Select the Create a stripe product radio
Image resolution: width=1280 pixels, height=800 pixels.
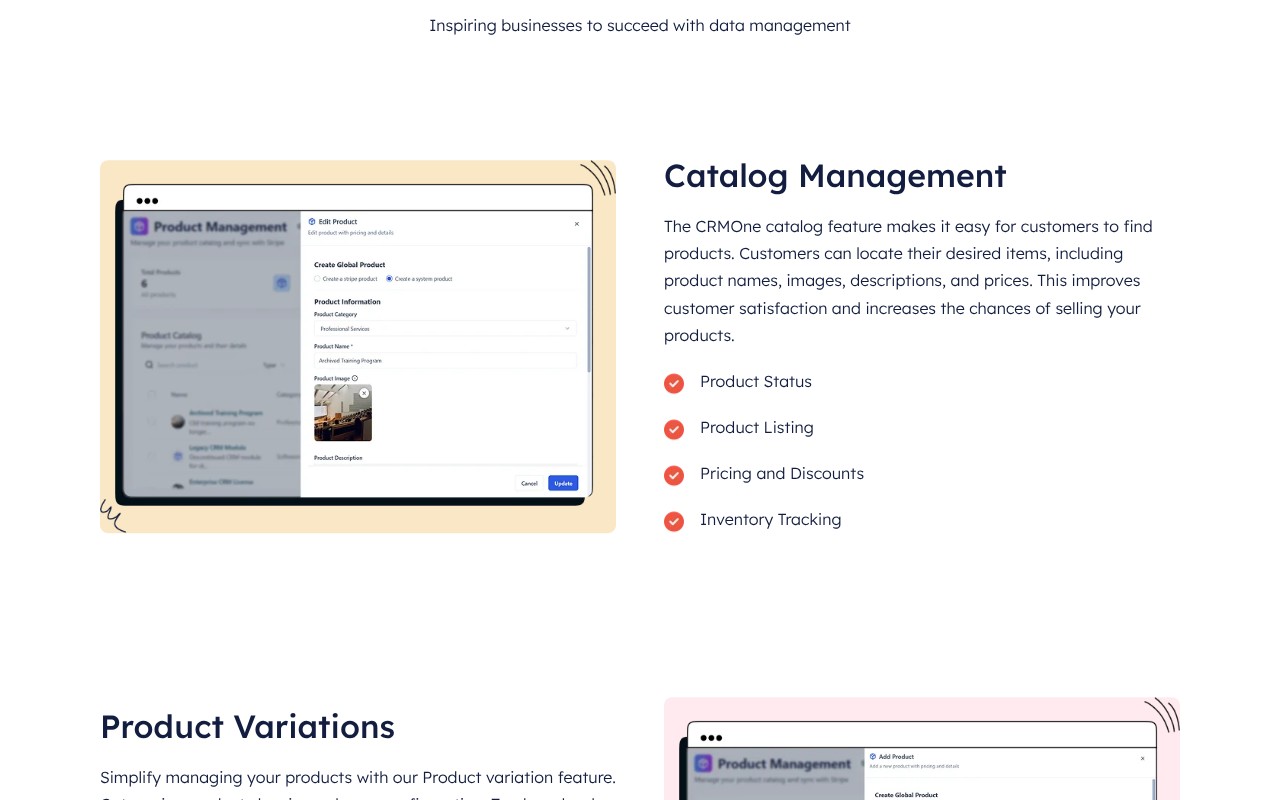[x=317, y=279]
